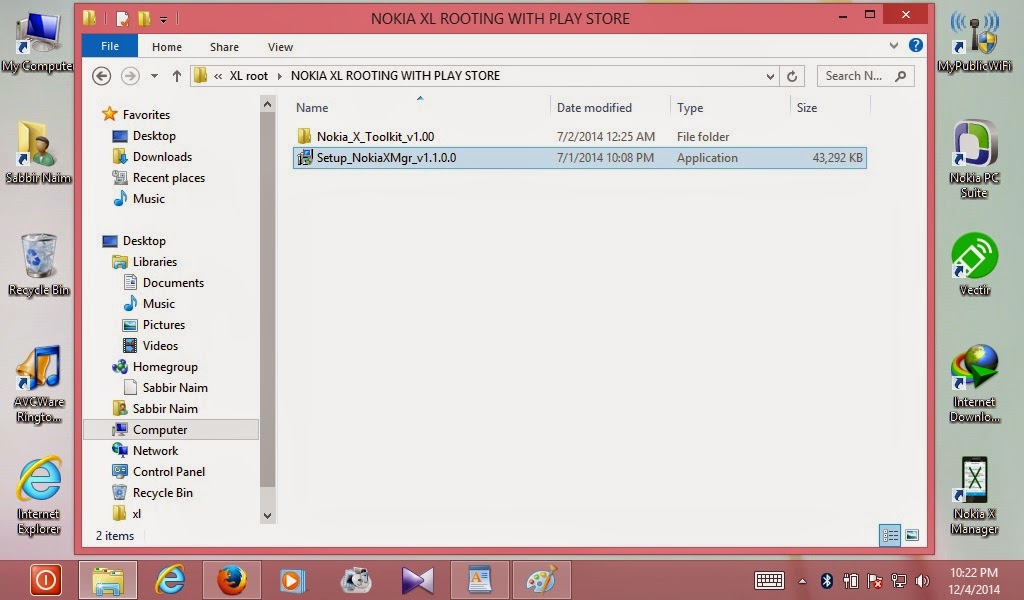Click the Bluetooth tray icon
The image size is (1024, 600).
(x=826, y=580)
